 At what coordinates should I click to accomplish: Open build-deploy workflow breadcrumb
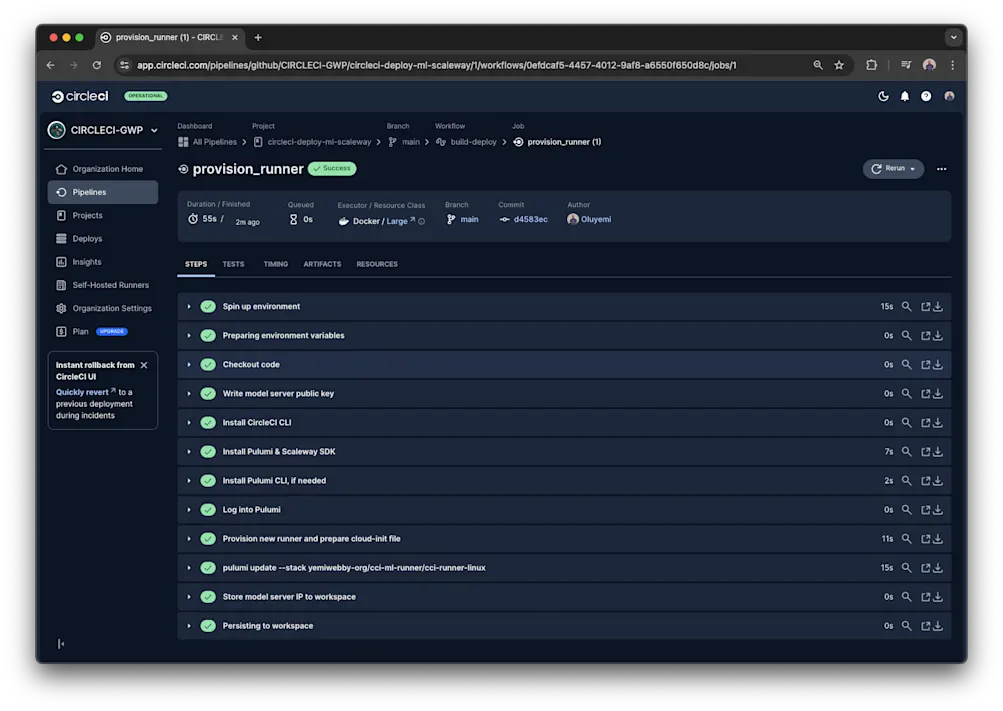[466, 142]
